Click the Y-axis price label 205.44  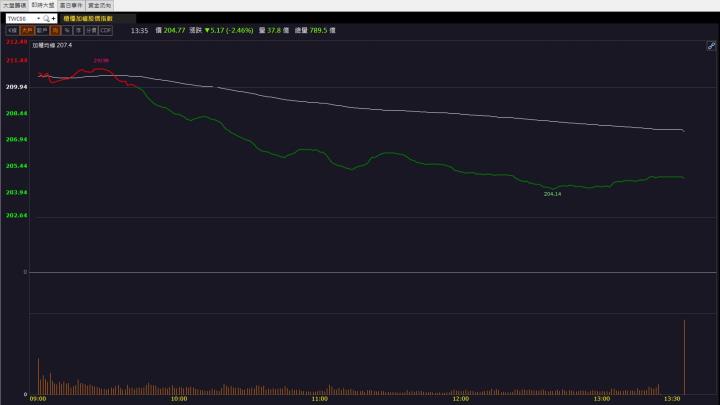[17, 166]
